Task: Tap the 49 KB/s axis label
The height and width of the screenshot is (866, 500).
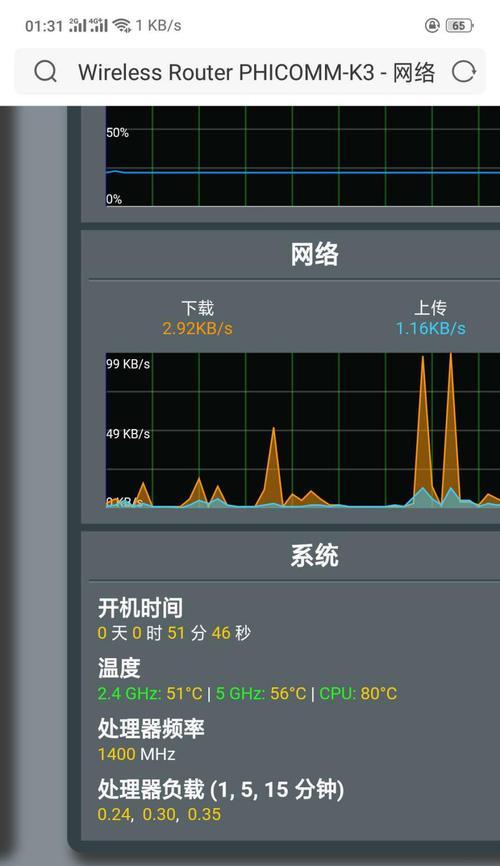Action: pos(128,434)
